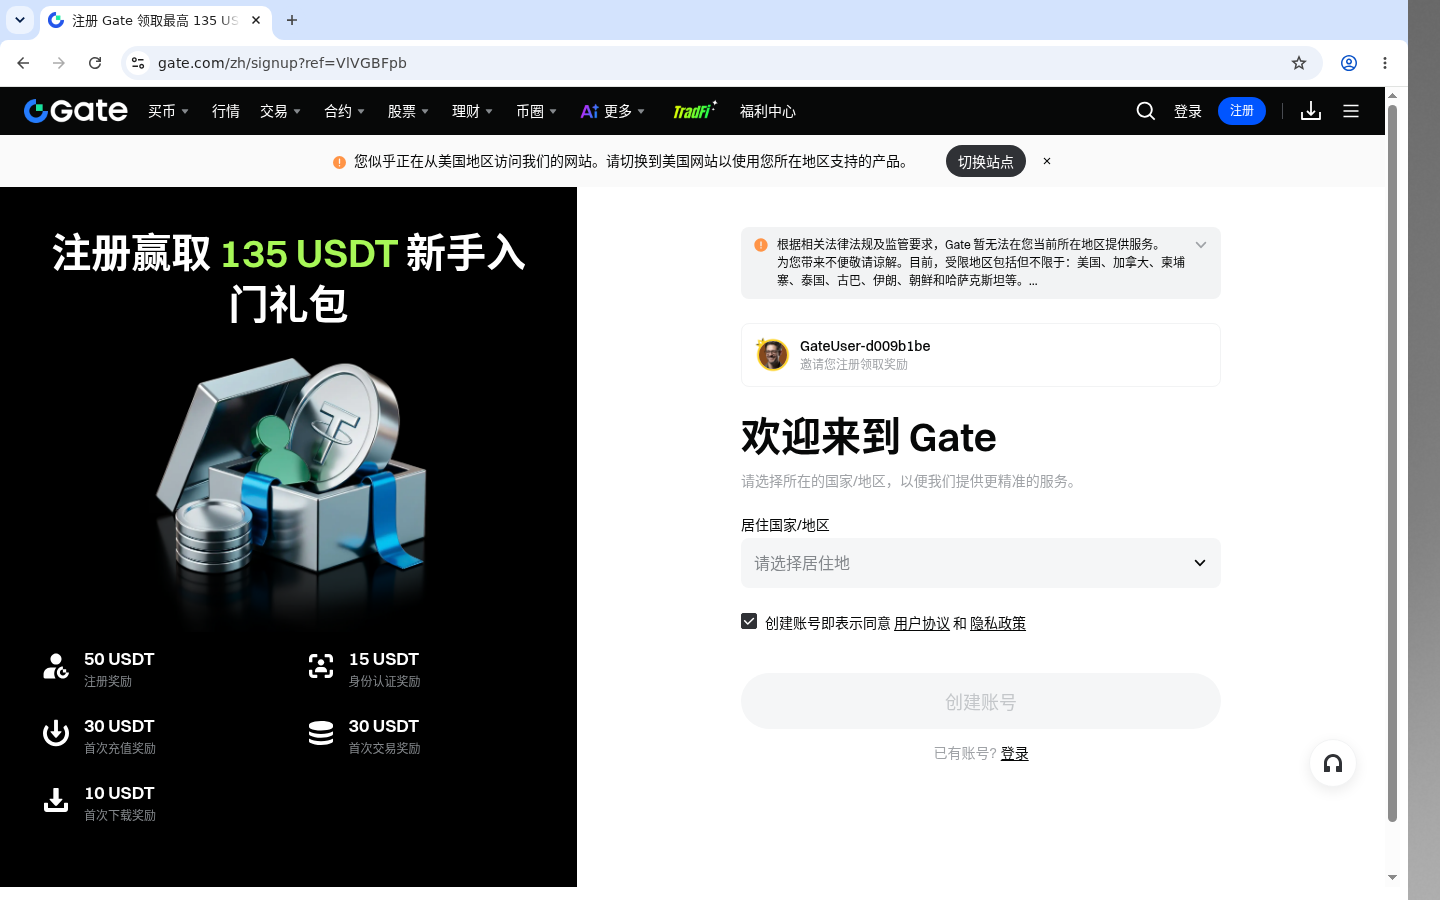Click the 切换站点 button
The width and height of the screenshot is (1440, 900).
coord(986,161)
